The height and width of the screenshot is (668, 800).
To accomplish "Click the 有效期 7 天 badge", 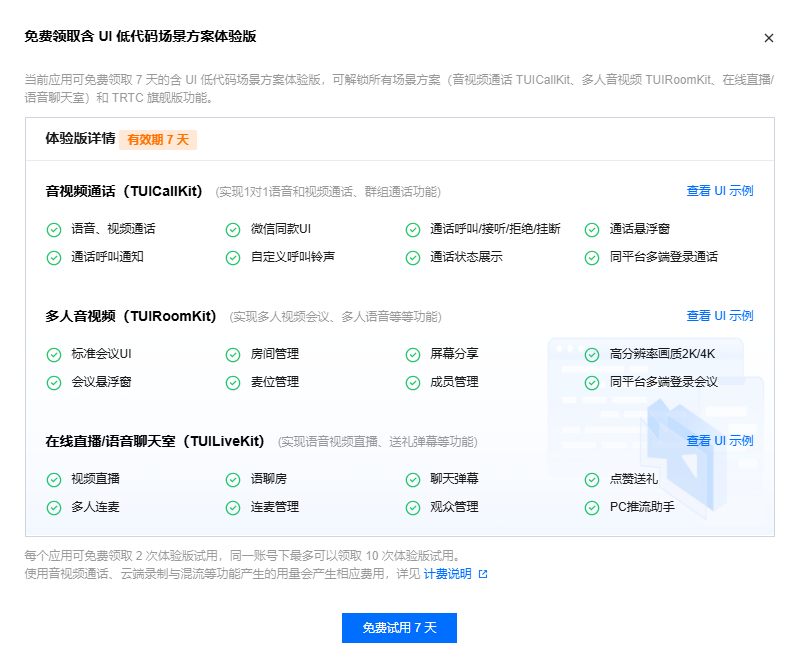I will [x=158, y=140].
